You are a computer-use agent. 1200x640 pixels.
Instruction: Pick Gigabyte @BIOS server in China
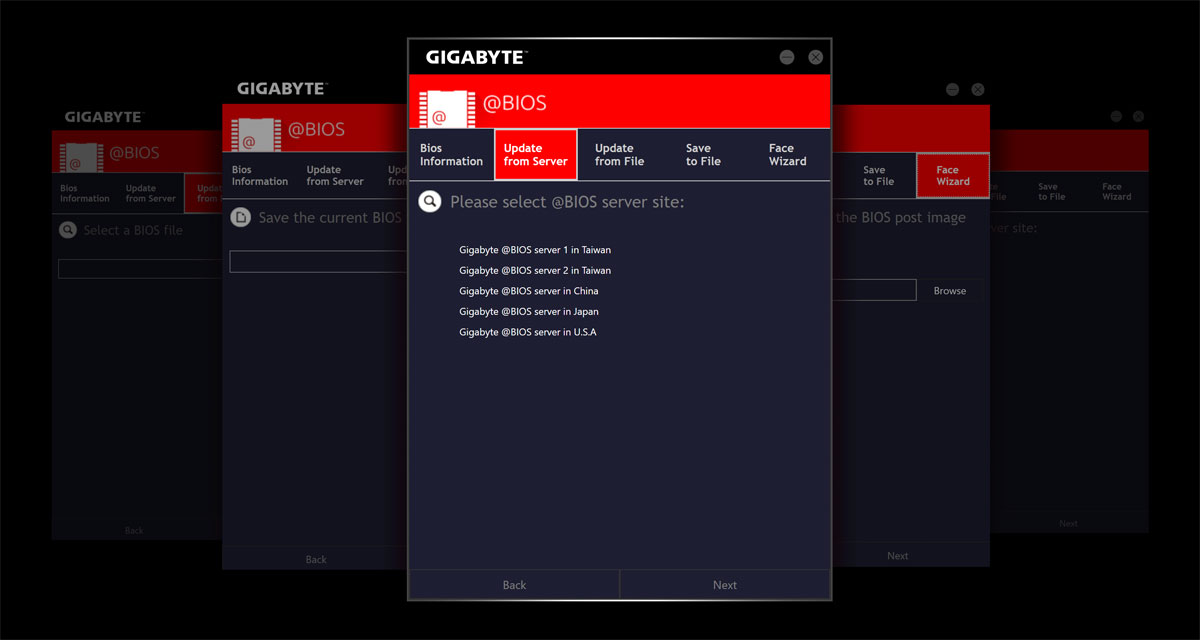(x=529, y=291)
